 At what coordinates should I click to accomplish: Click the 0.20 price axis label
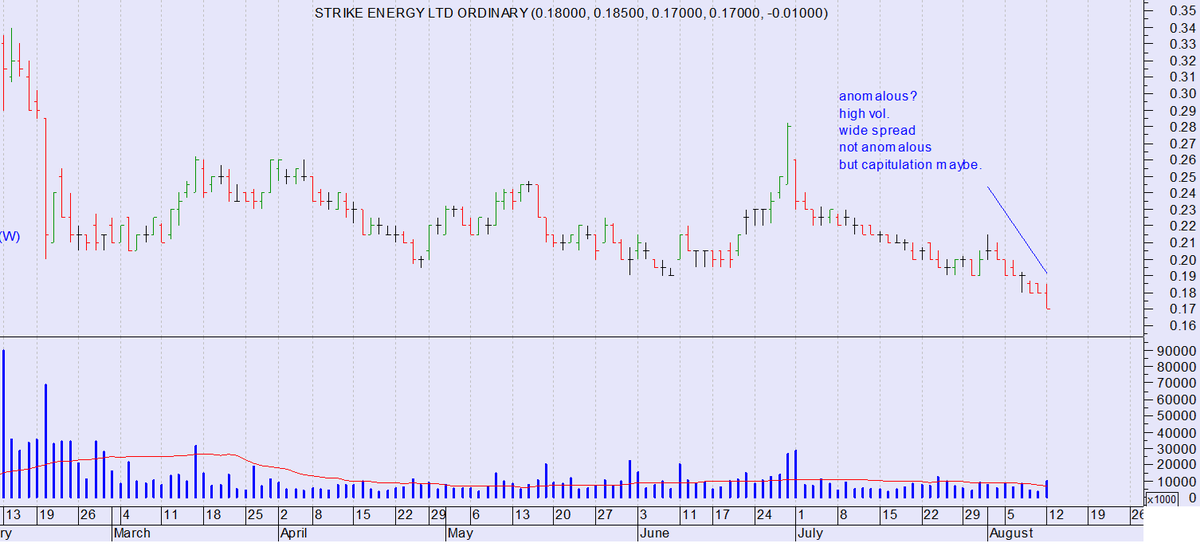(1181, 259)
